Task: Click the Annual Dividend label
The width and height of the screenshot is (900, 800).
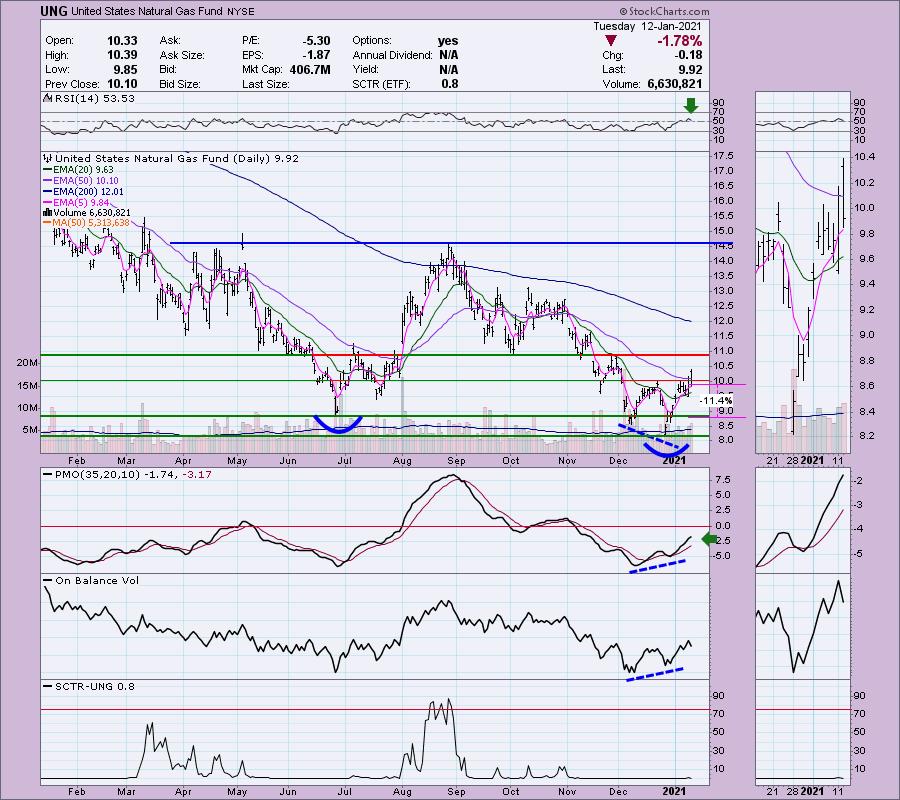Action: [x=393, y=55]
